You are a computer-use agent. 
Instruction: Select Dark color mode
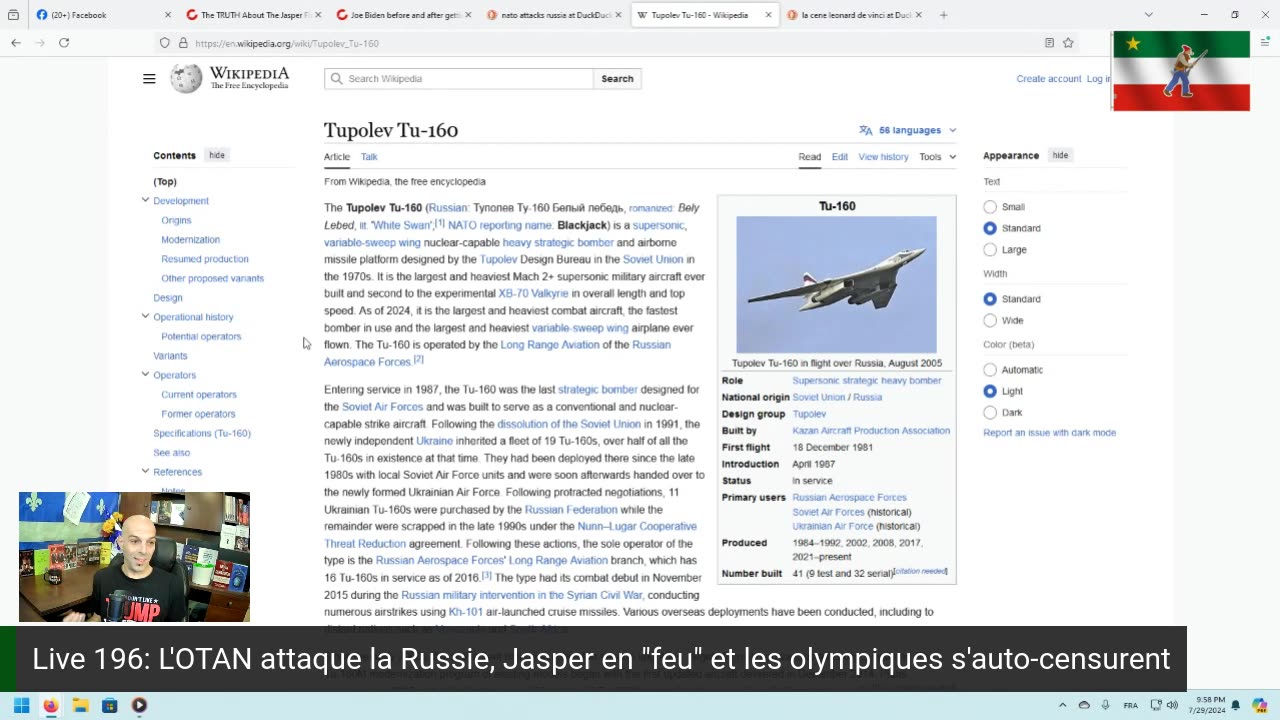990,413
